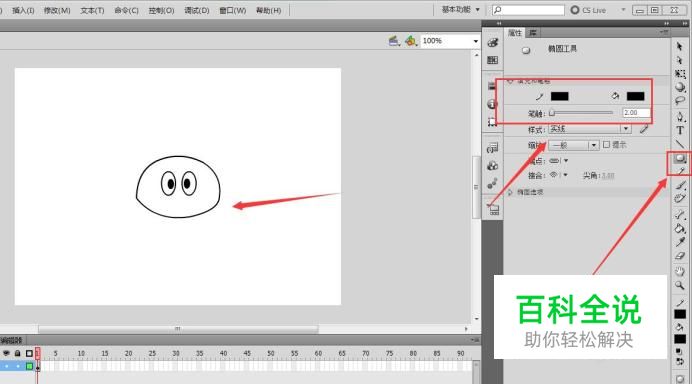Pick the Line tool
The height and width of the screenshot is (384, 692).
[x=680, y=144]
